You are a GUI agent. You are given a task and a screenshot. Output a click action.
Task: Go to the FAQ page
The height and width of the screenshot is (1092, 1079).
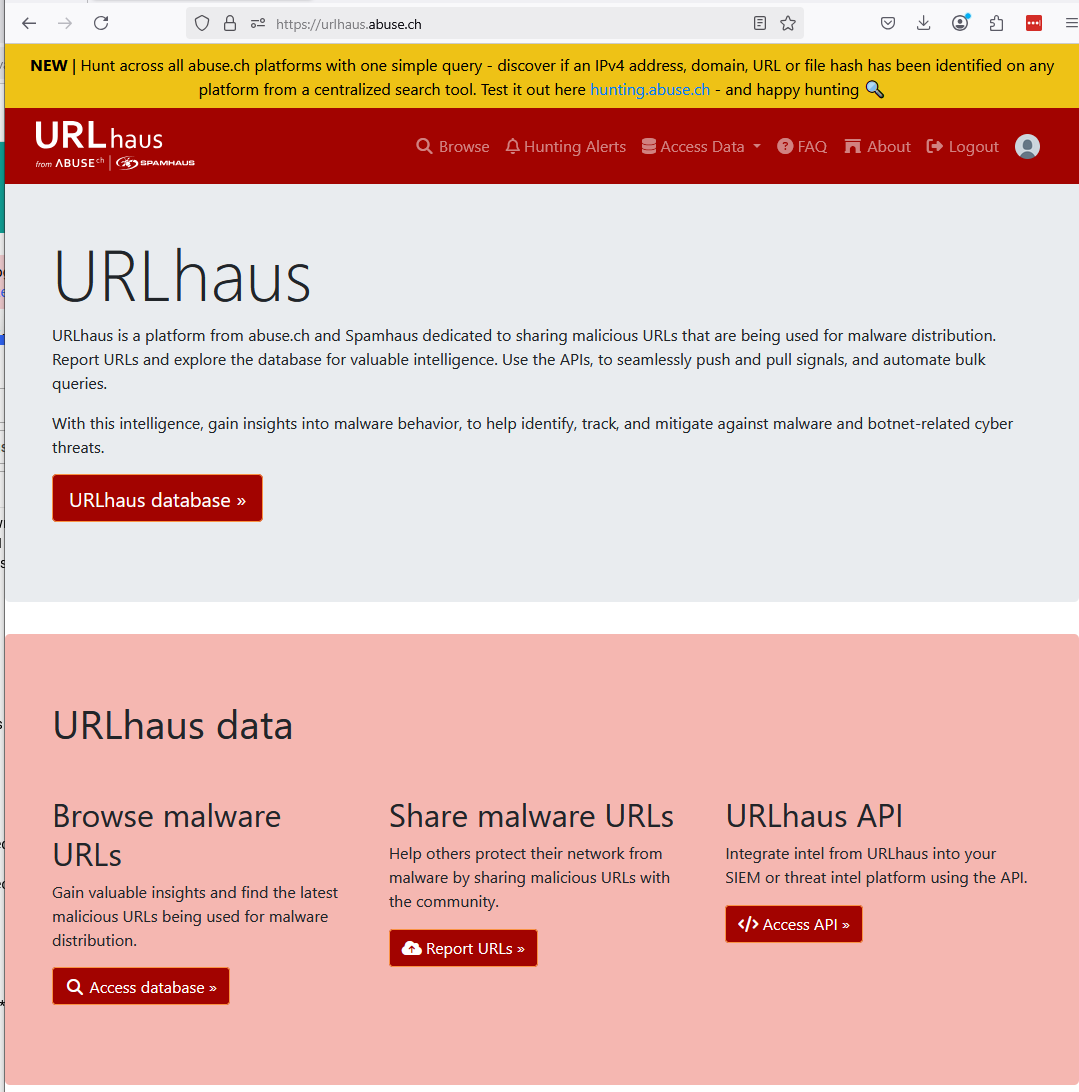[802, 146]
